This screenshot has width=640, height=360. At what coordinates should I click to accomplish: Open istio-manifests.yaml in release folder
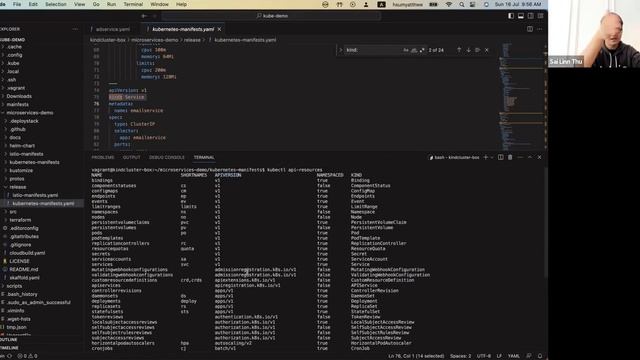[35, 195]
